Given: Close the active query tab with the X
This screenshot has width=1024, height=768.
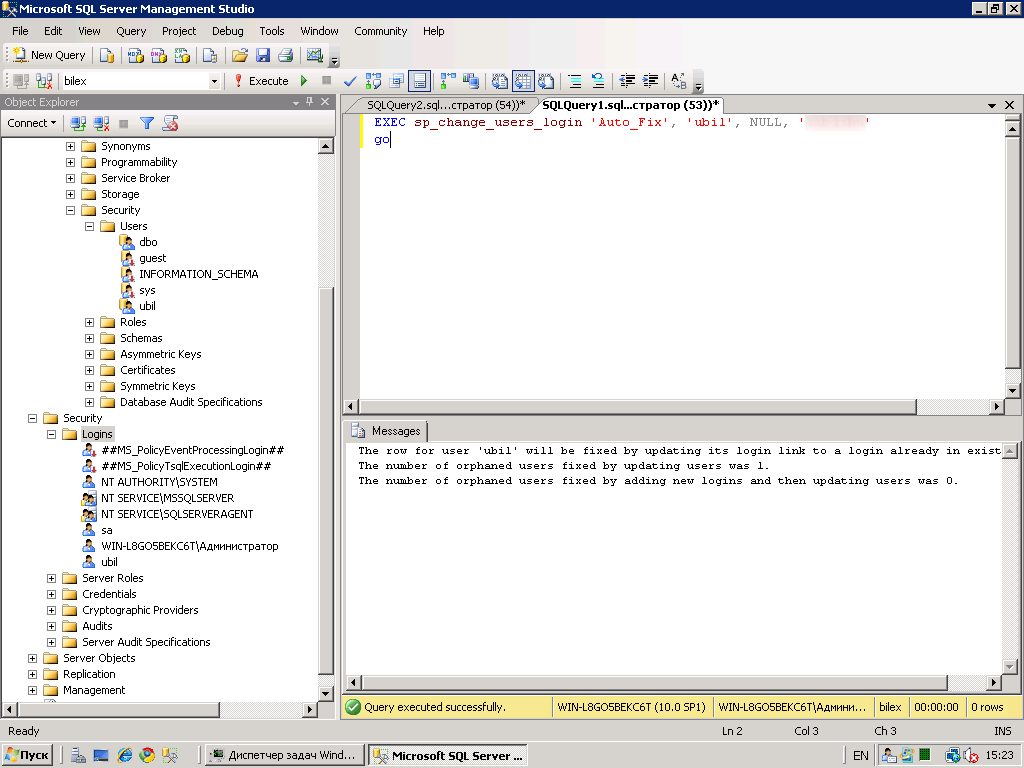Looking at the screenshot, I should pyautogui.click(x=1009, y=105).
